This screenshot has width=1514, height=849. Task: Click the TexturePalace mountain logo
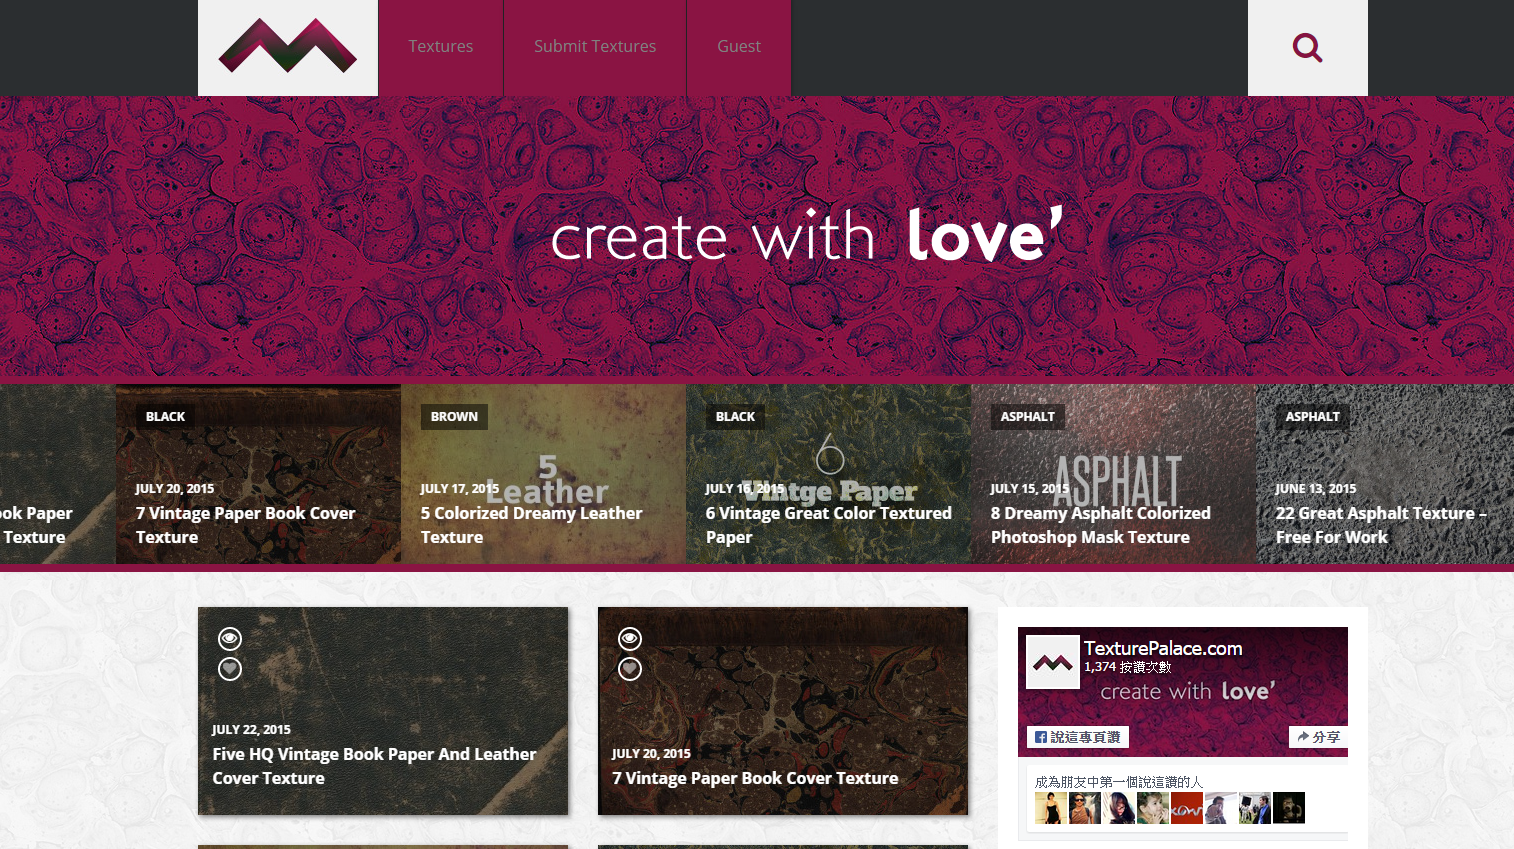pyautogui.click(x=288, y=47)
